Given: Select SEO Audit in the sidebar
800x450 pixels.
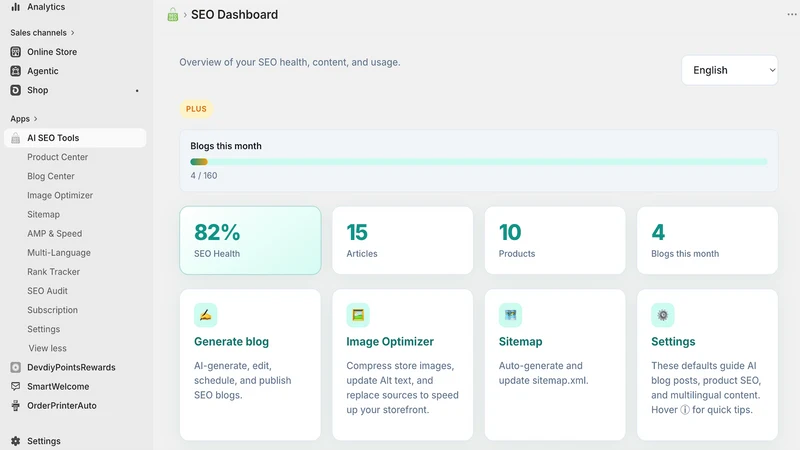Looking at the screenshot, I should point(47,291).
